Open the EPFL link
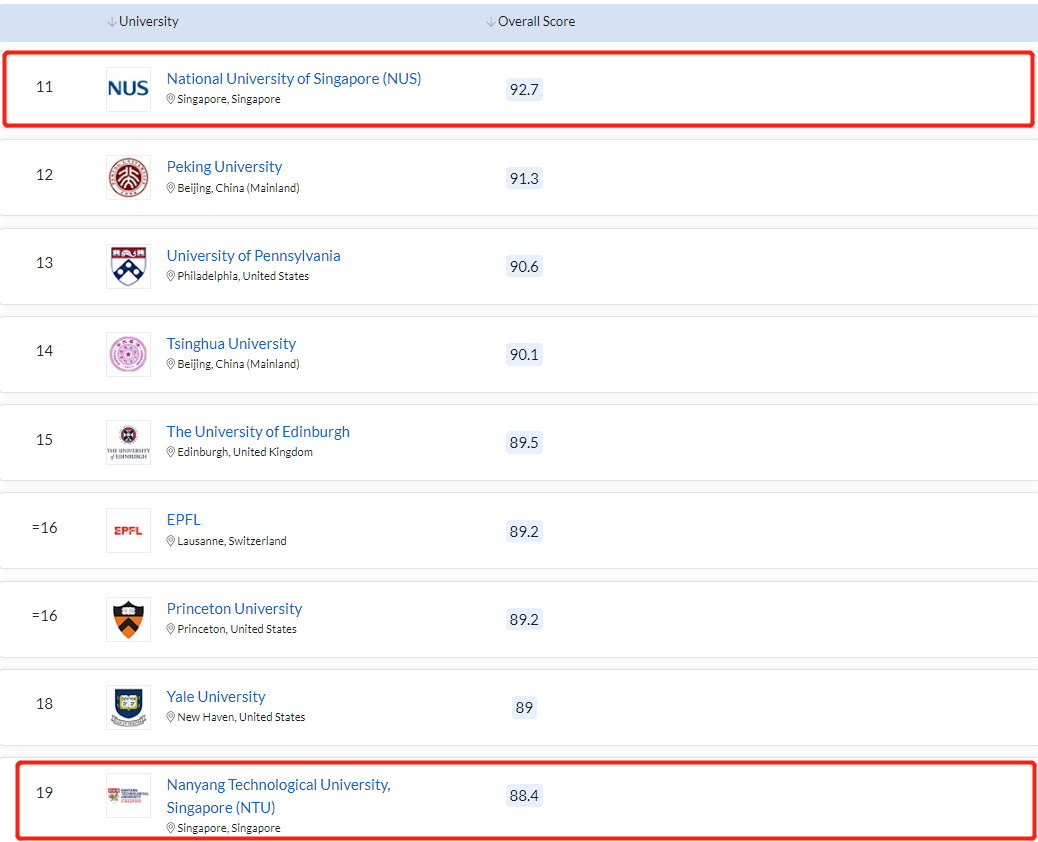 183,520
